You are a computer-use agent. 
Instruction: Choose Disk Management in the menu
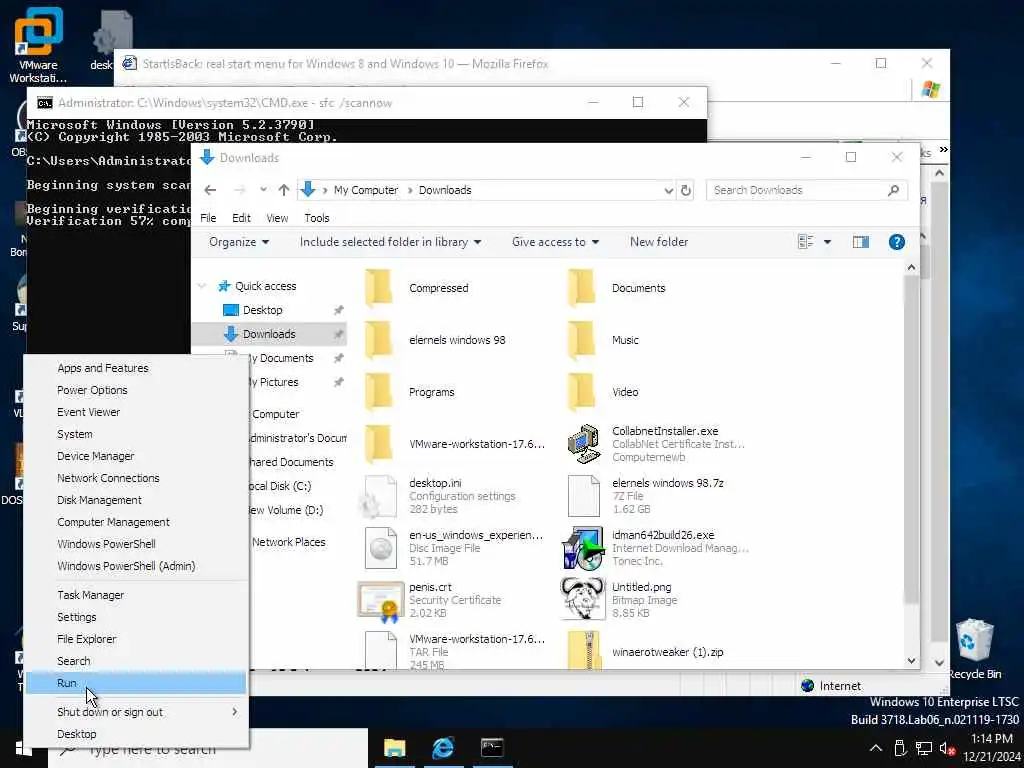136,500
